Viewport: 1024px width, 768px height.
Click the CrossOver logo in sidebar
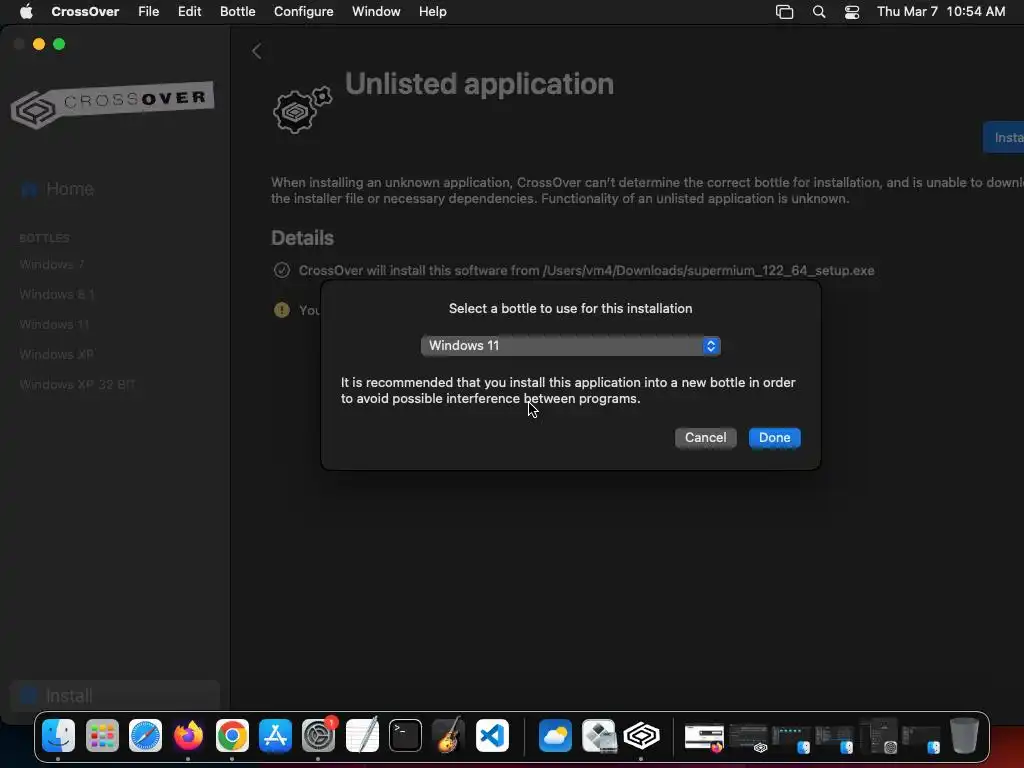(112, 104)
